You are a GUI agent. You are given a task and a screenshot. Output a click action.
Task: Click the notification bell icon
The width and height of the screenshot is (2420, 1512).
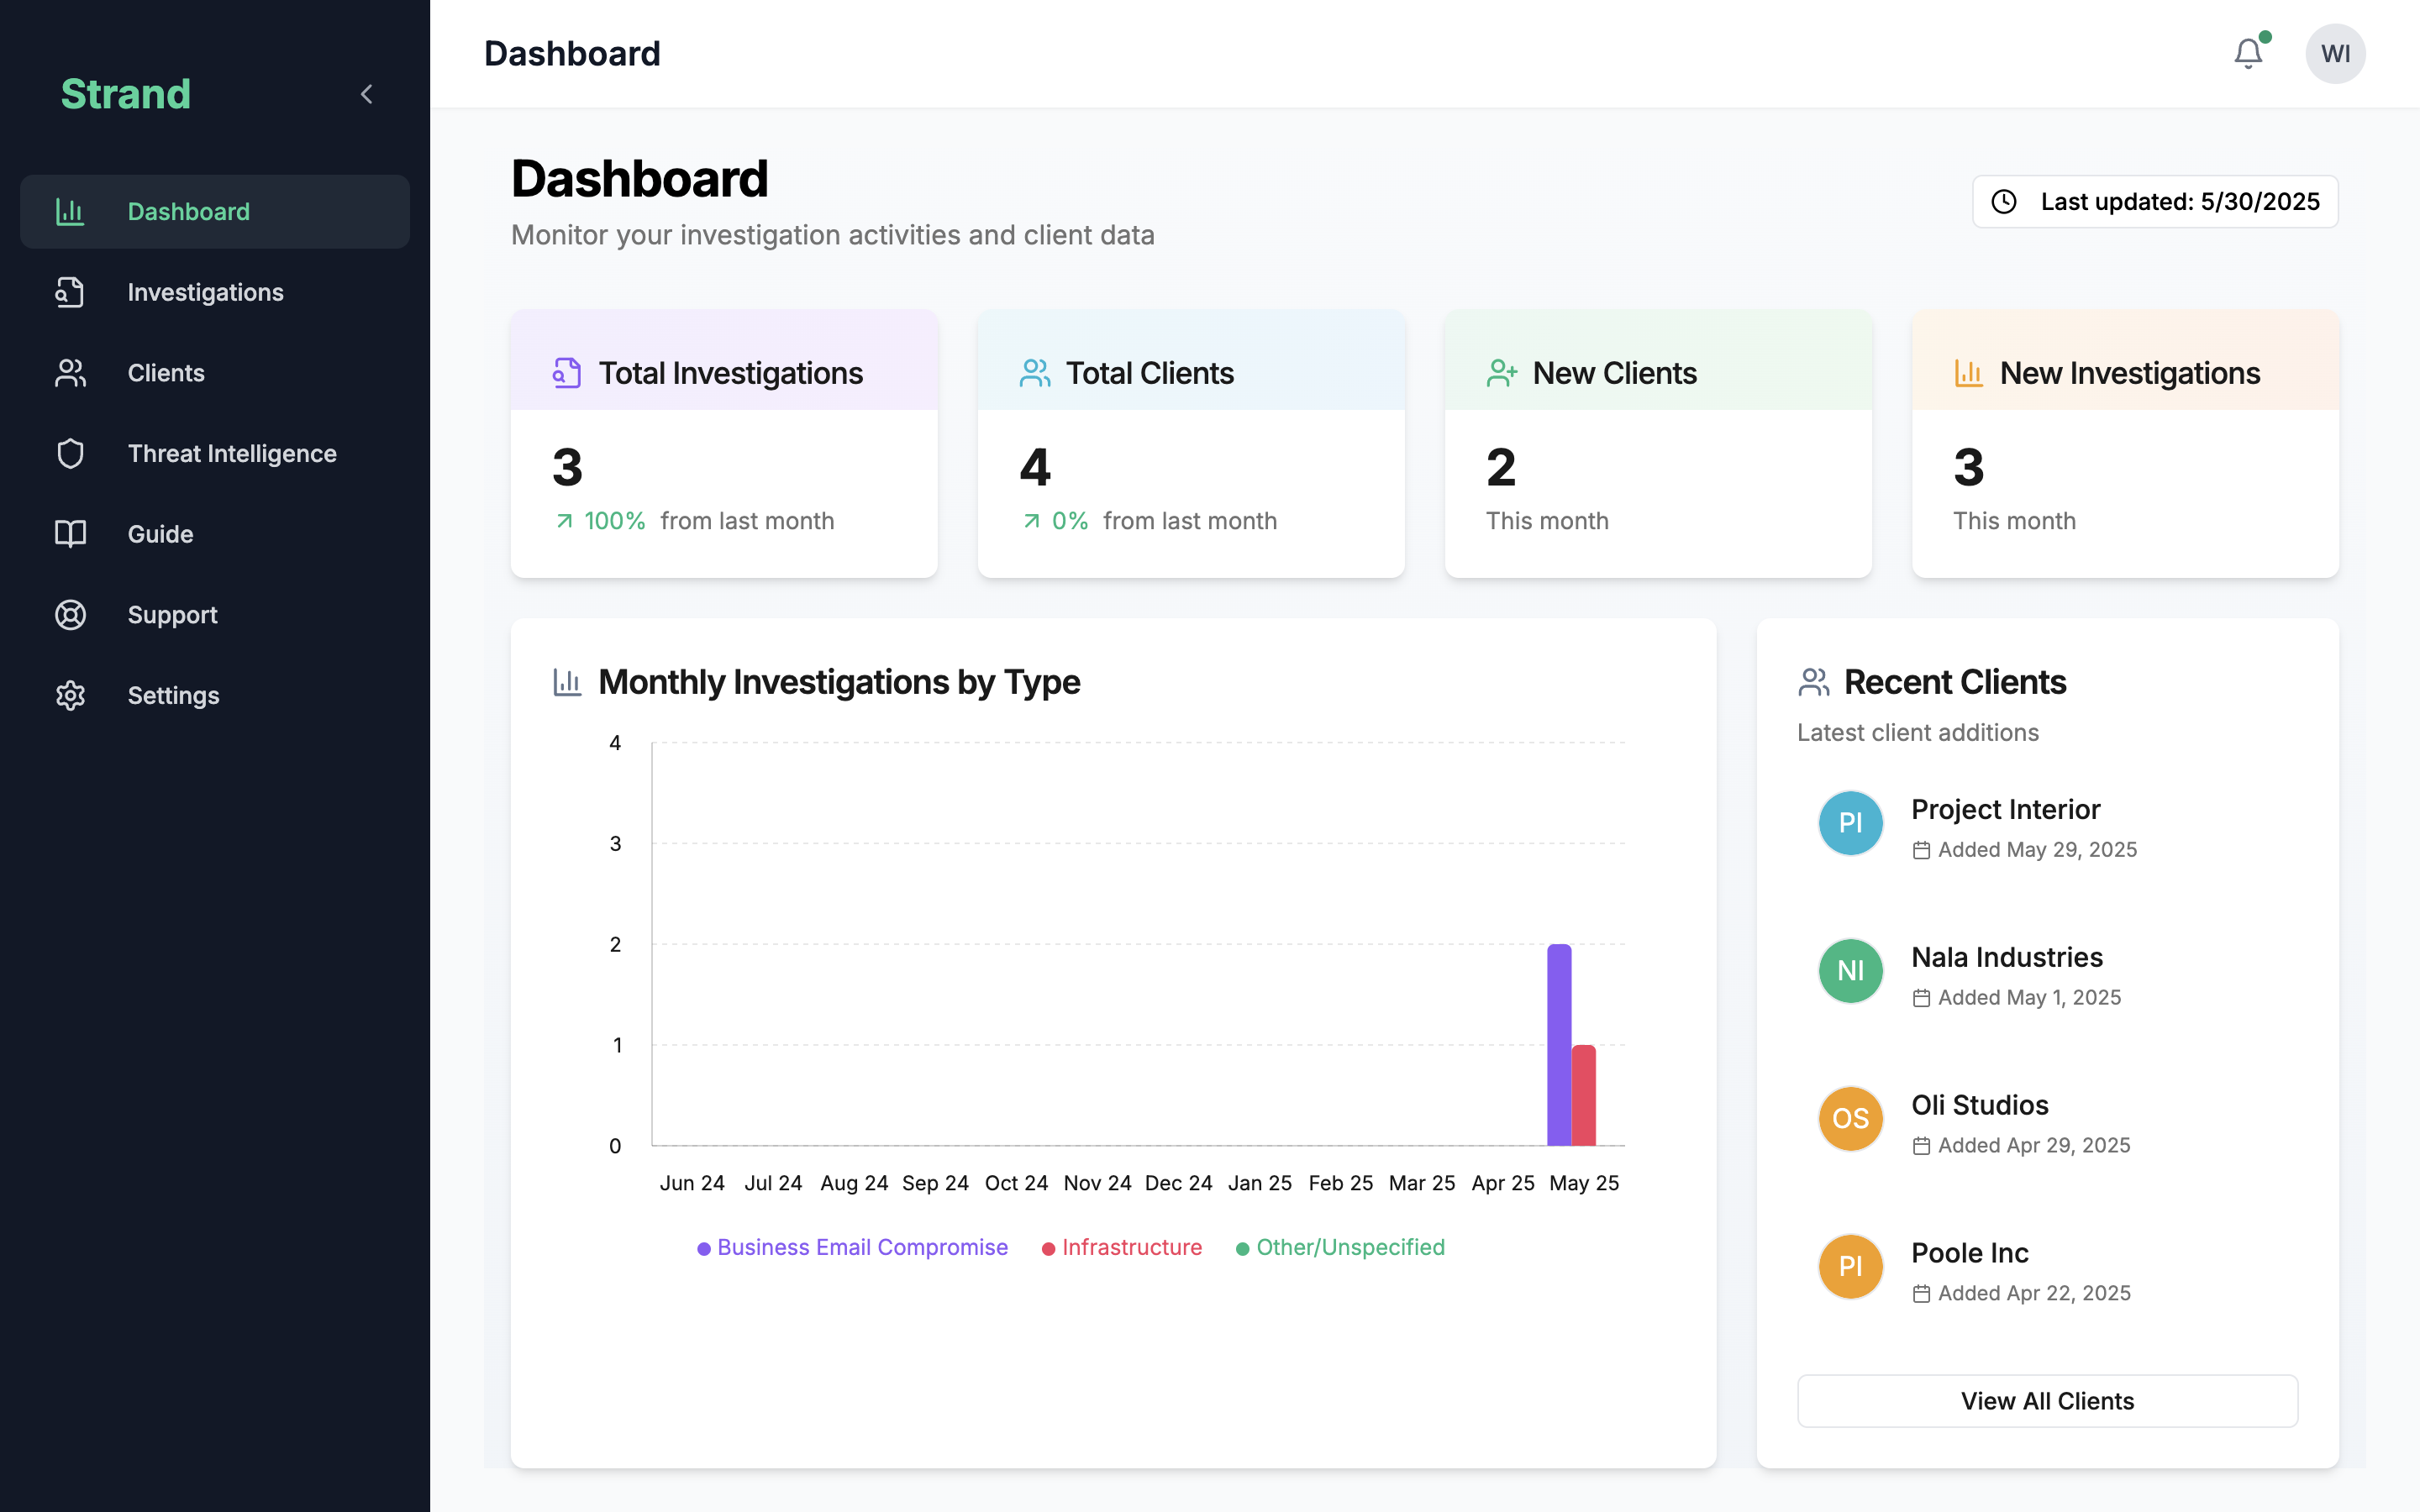coord(2247,53)
